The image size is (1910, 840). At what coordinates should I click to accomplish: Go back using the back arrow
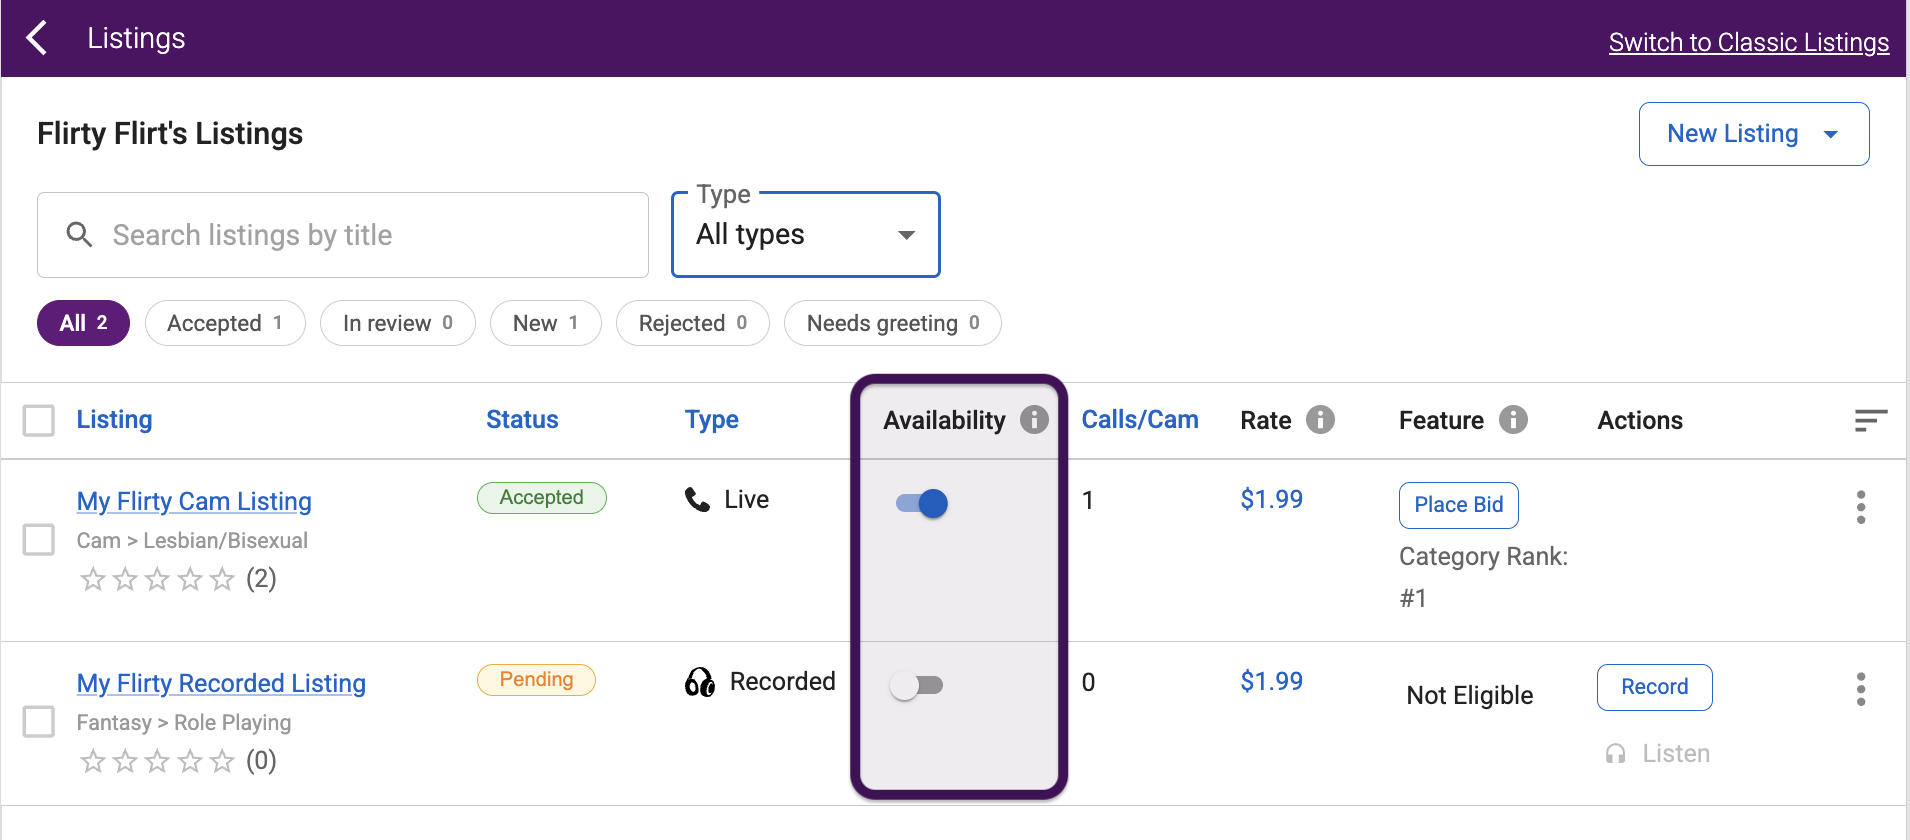tap(37, 38)
